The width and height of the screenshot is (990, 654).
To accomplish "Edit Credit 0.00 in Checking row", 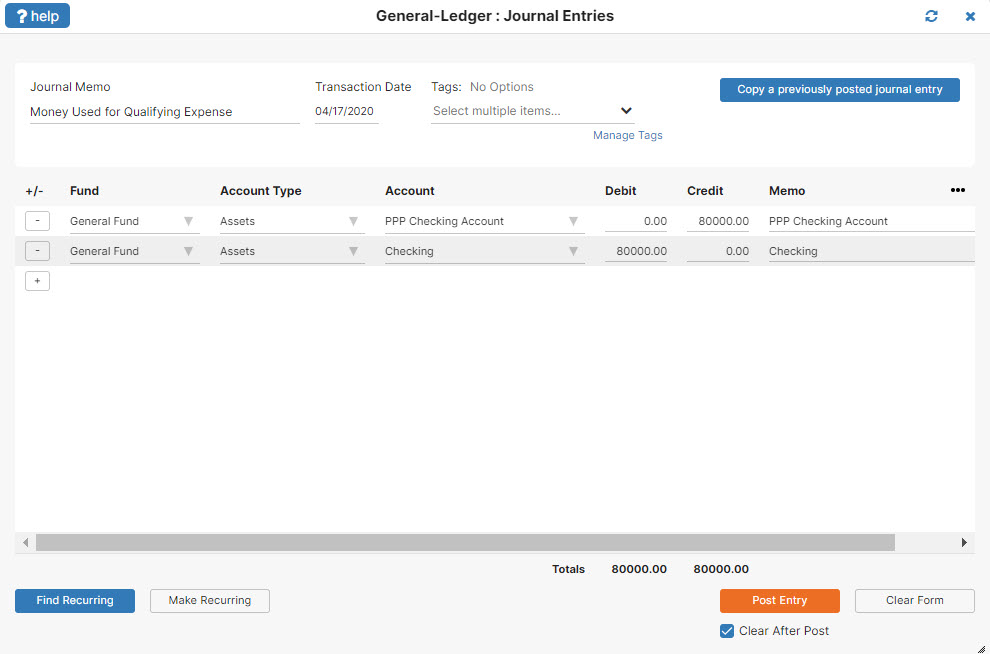I will pyautogui.click(x=718, y=251).
